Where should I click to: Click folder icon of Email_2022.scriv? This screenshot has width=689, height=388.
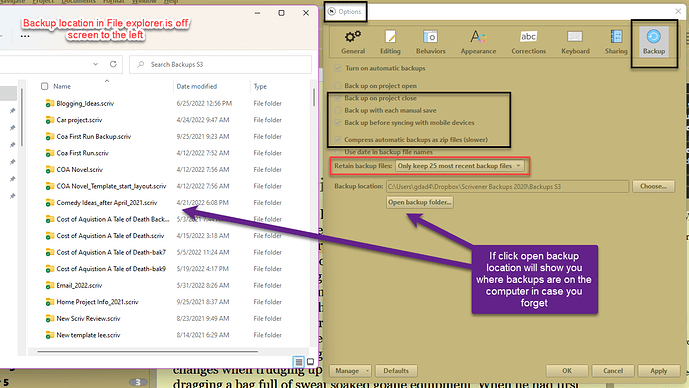[x=50, y=285]
